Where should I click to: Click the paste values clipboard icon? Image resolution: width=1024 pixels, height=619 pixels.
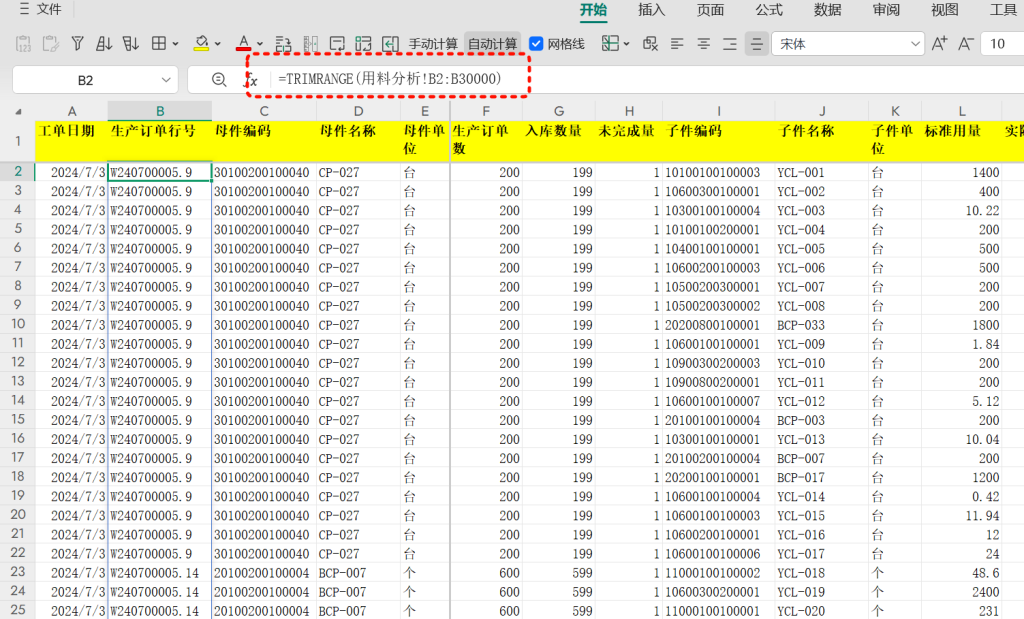tap(24, 44)
